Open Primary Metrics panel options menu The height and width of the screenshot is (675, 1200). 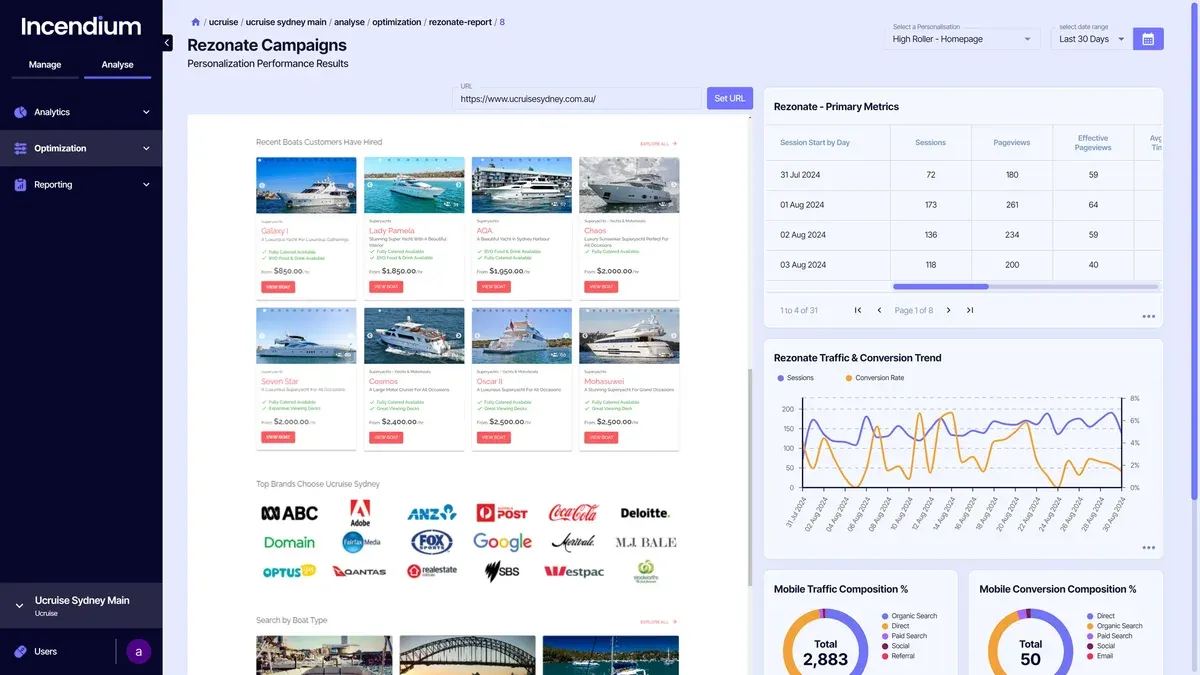pos(1148,316)
